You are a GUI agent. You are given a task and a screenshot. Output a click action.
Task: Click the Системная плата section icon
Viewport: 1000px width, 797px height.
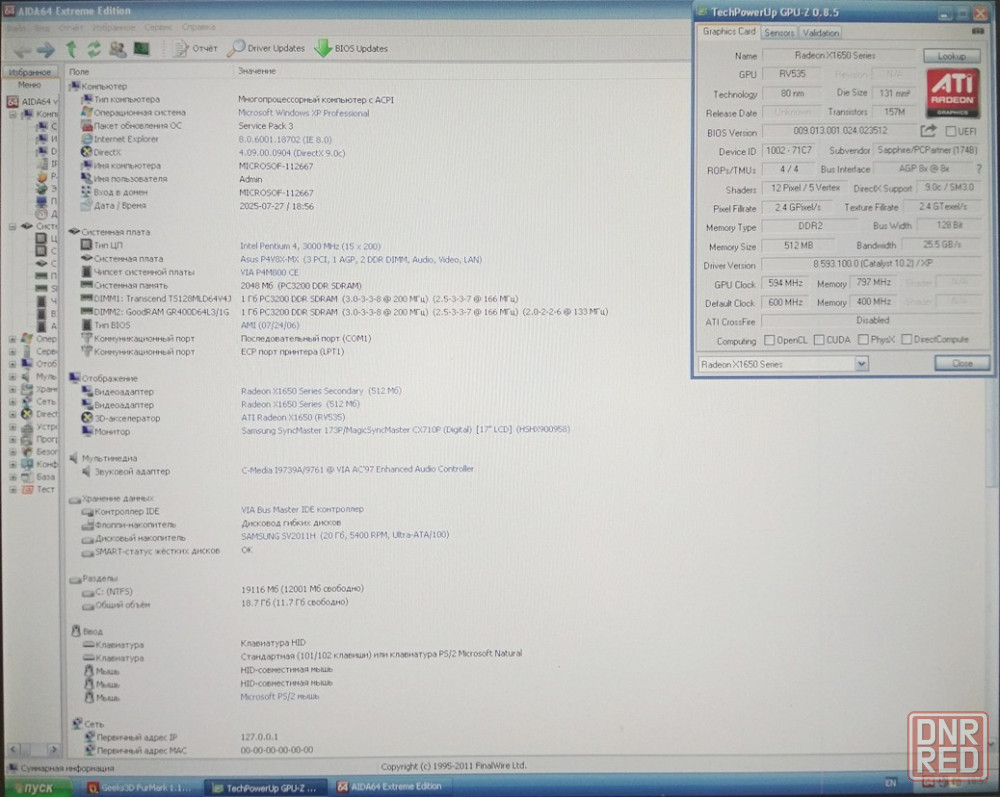click(x=74, y=231)
